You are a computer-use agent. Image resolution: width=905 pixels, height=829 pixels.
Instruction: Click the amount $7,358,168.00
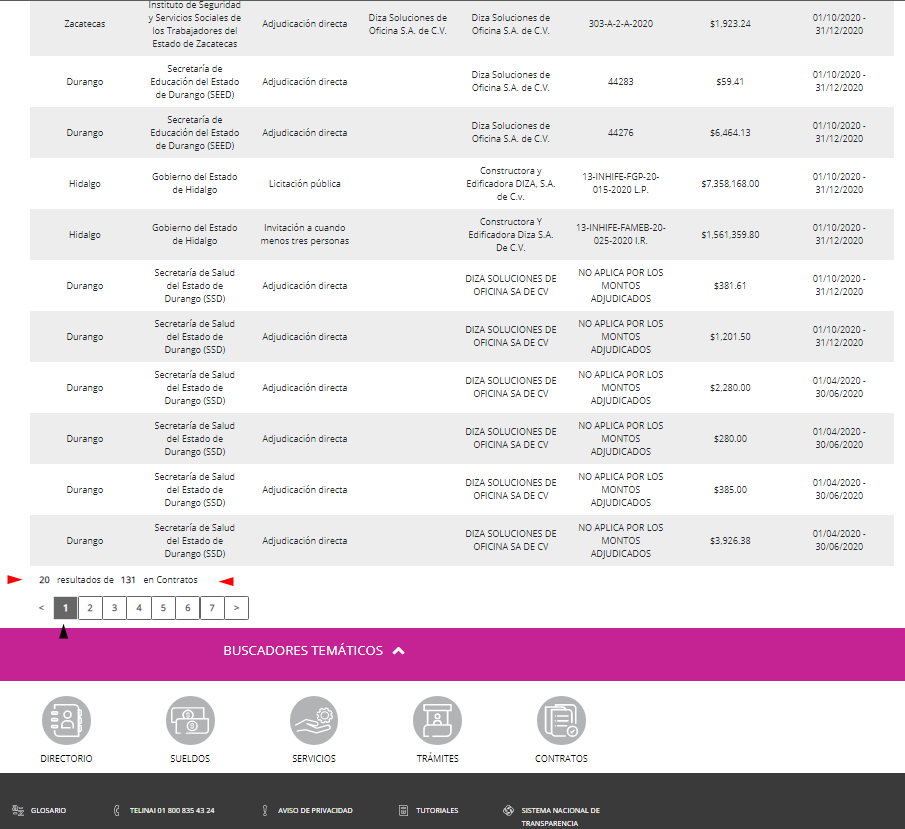click(x=730, y=184)
